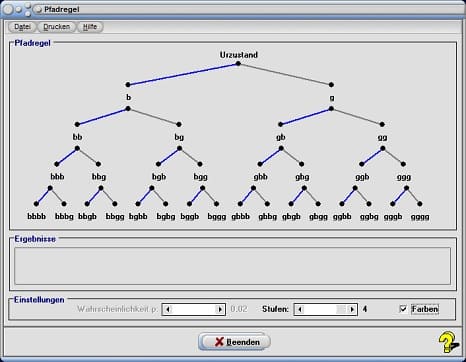Click the 'bbb' tree label
The image size is (466, 362).
[x=57, y=177]
